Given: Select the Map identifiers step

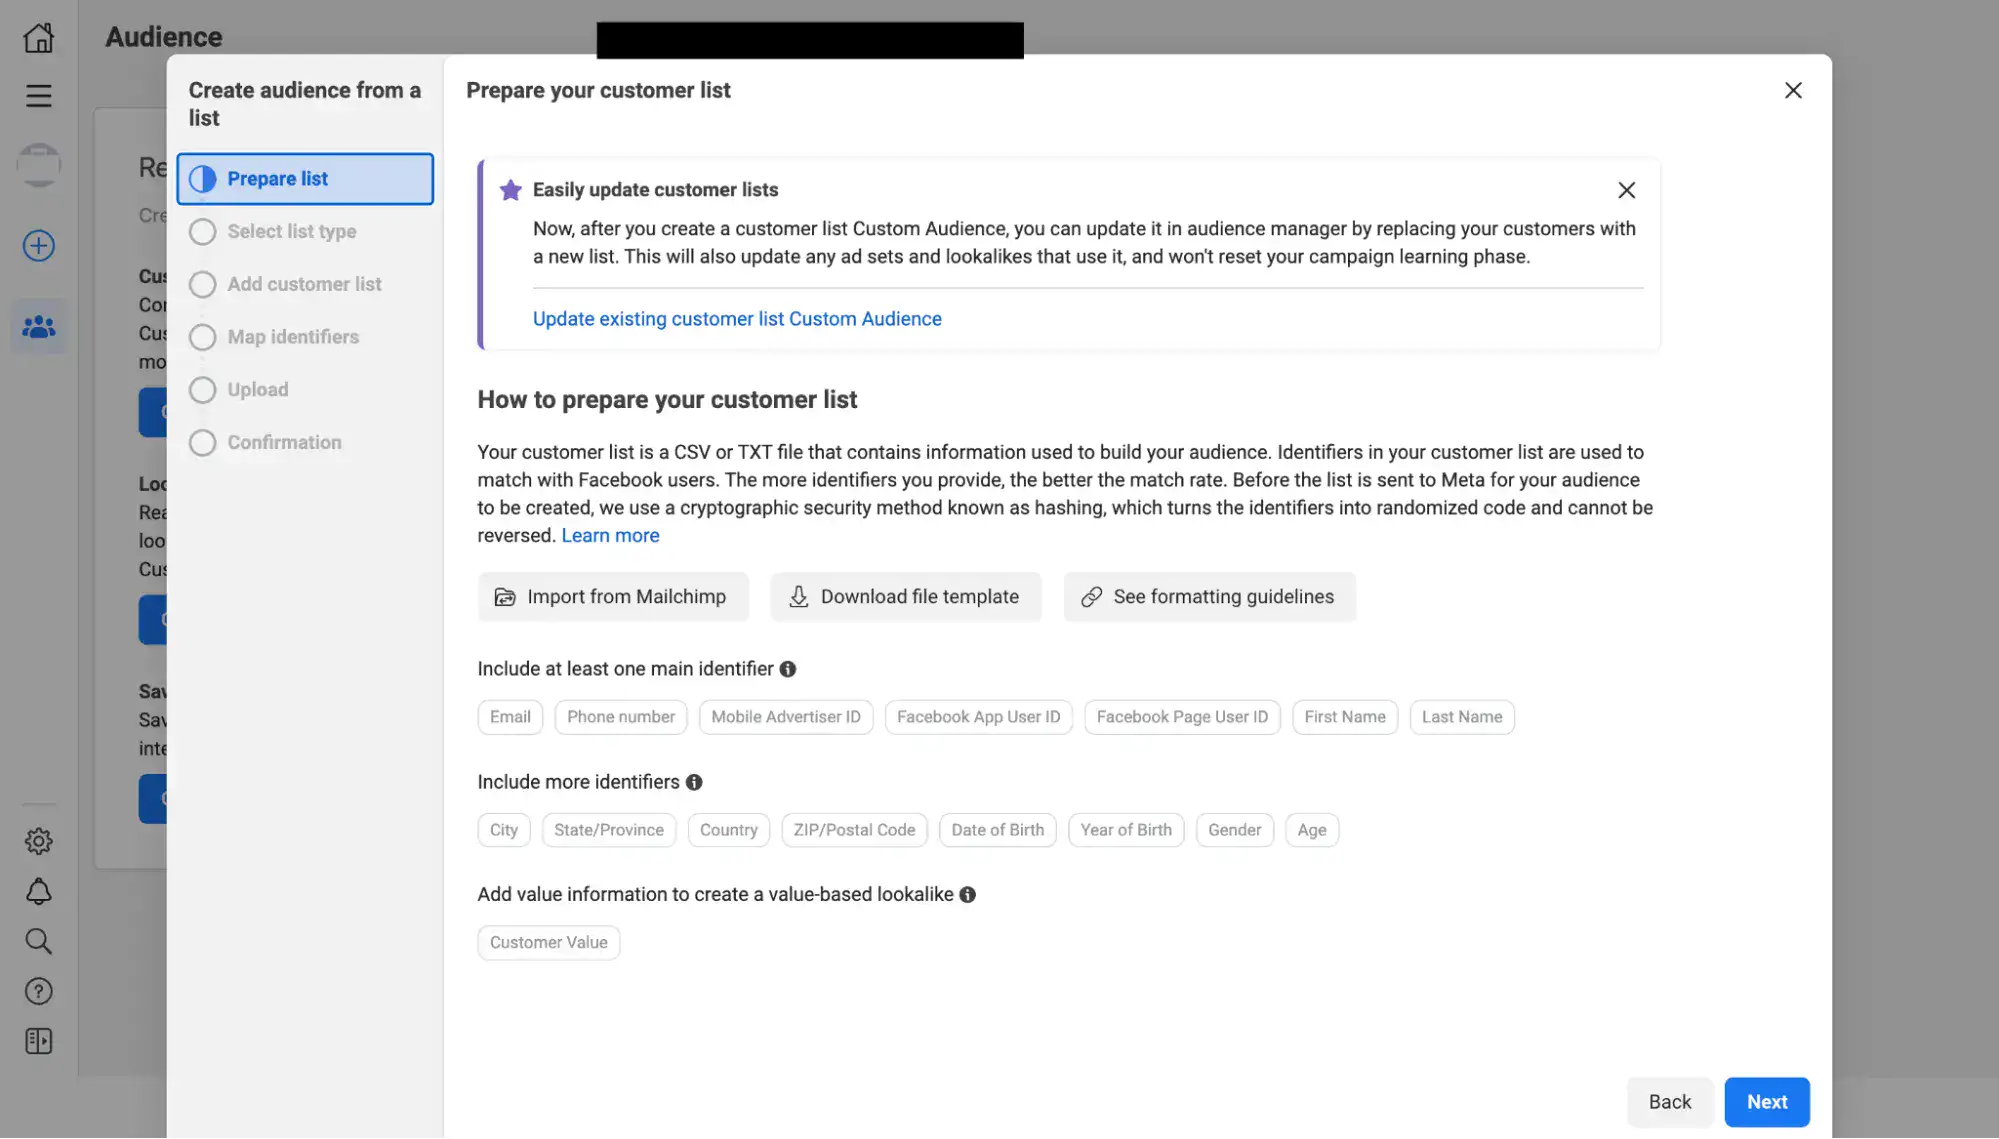Looking at the screenshot, I should [x=293, y=337].
